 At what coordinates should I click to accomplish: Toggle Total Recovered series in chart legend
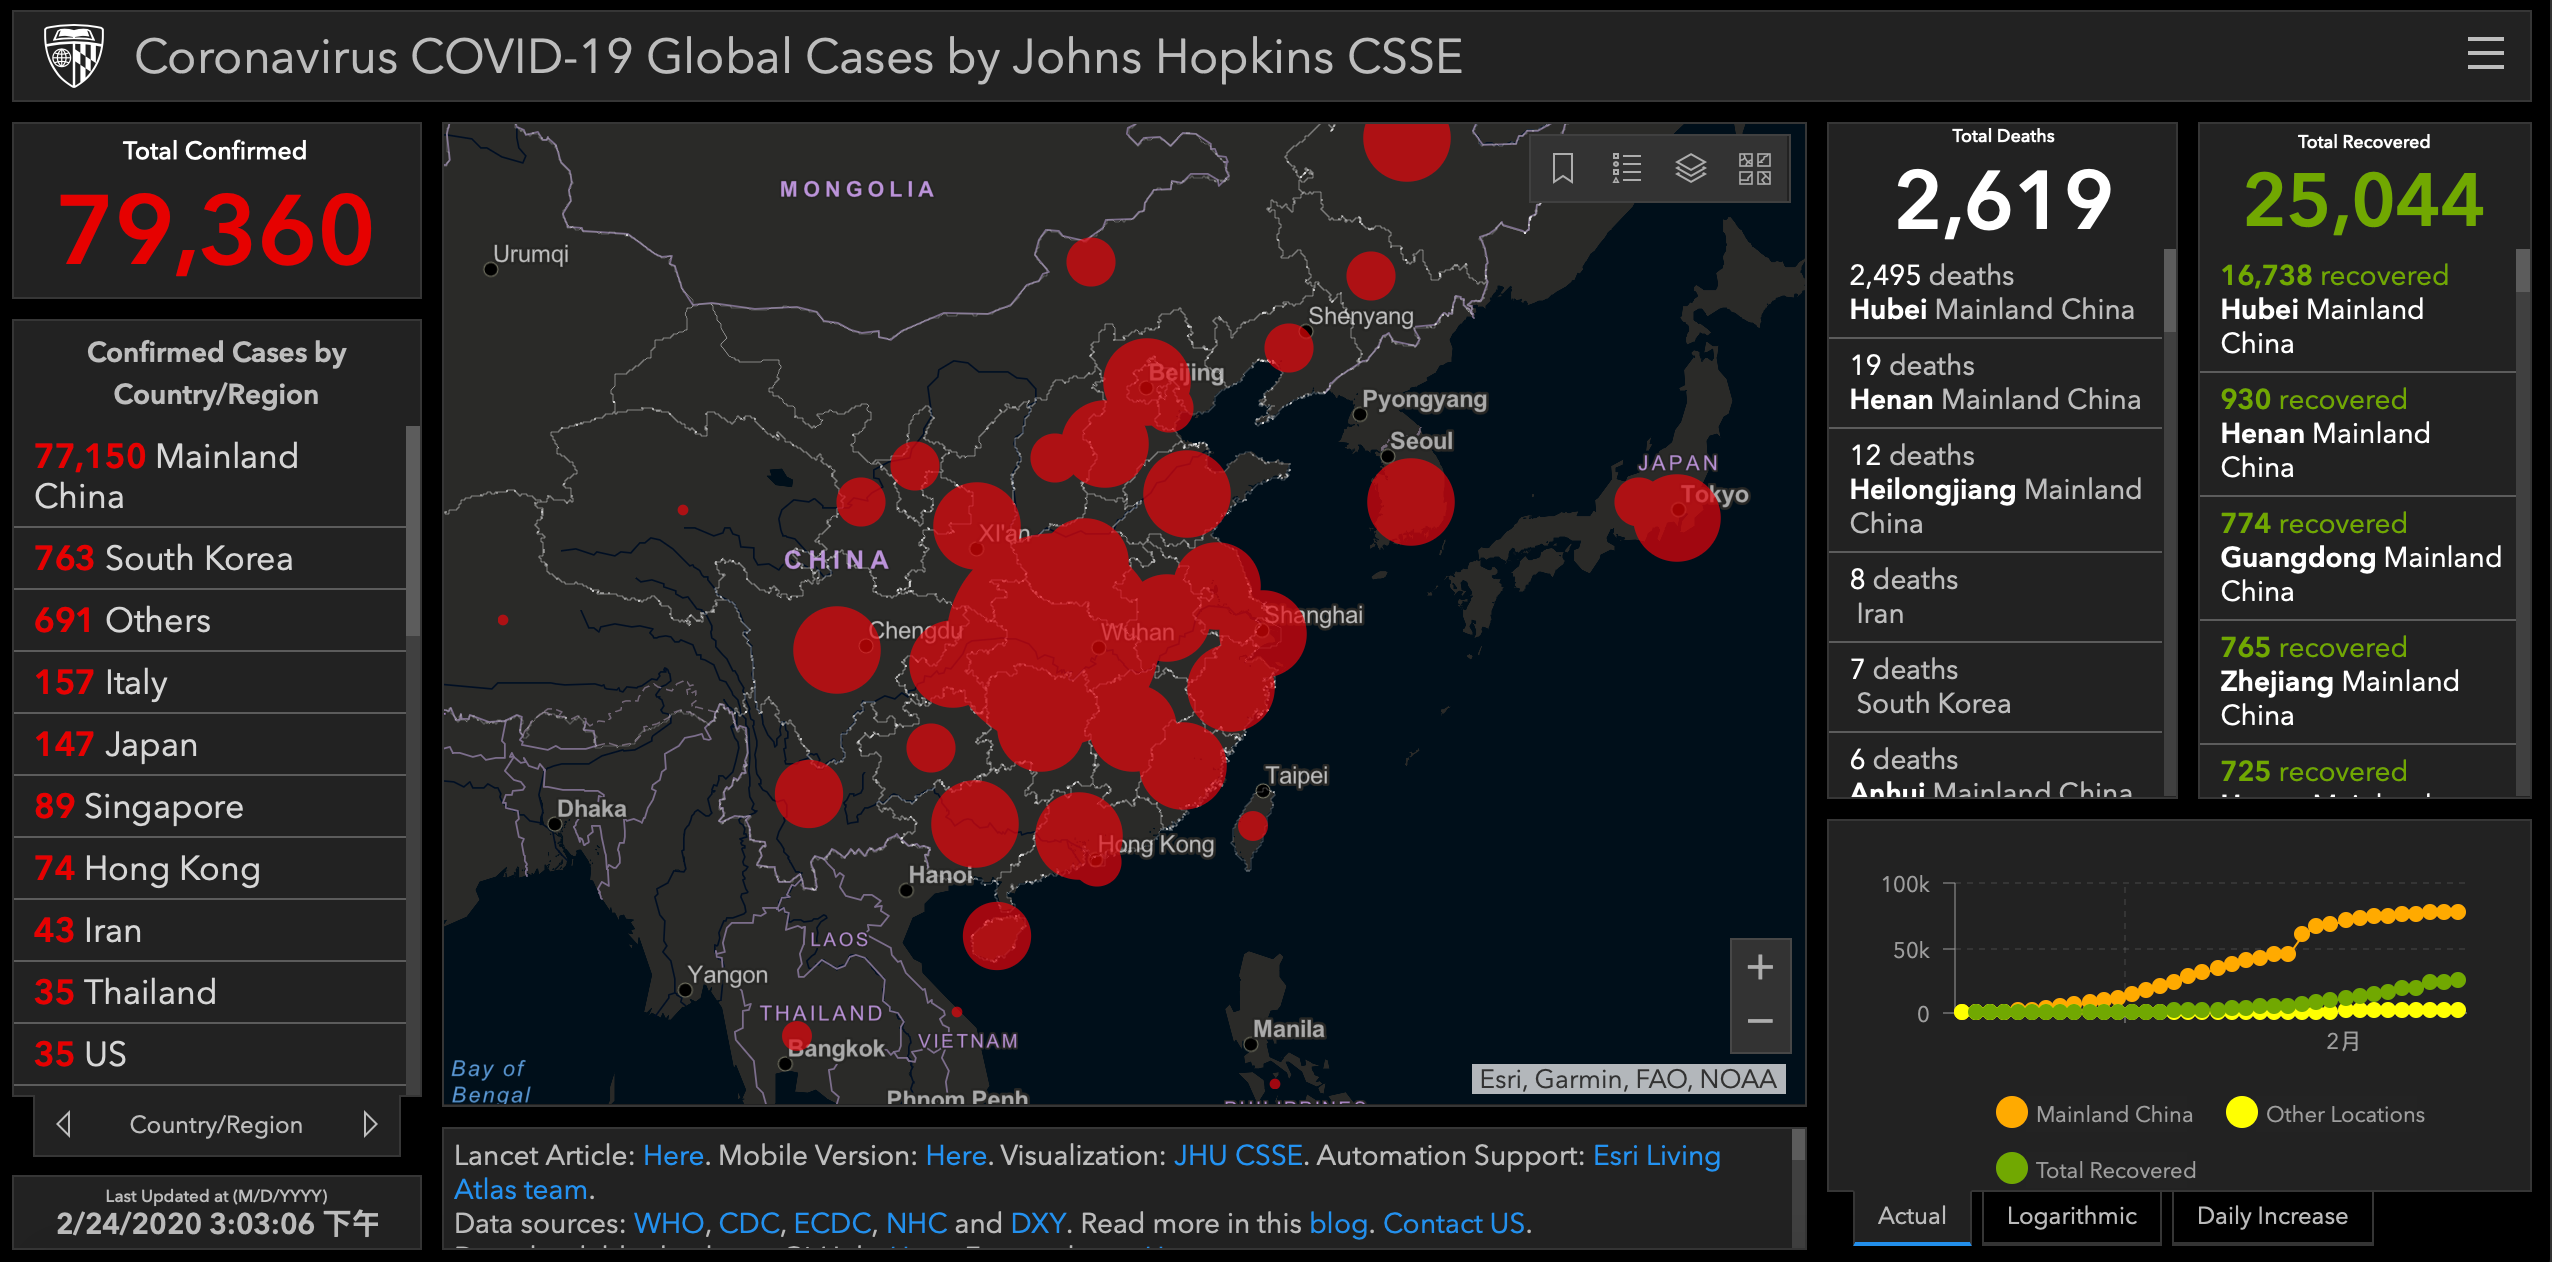click(2095, 1169)
